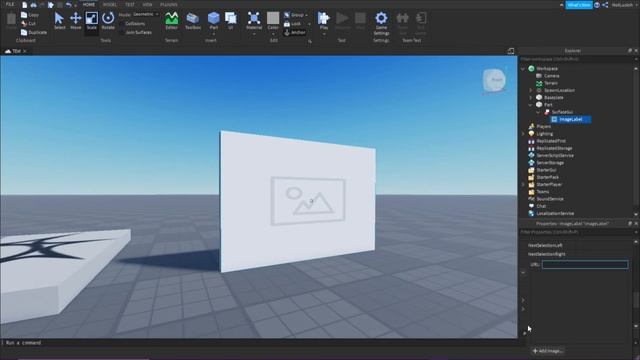Click the Material icon
The height and width of the screenshot is (360, 640).
[x=253, y=18]
